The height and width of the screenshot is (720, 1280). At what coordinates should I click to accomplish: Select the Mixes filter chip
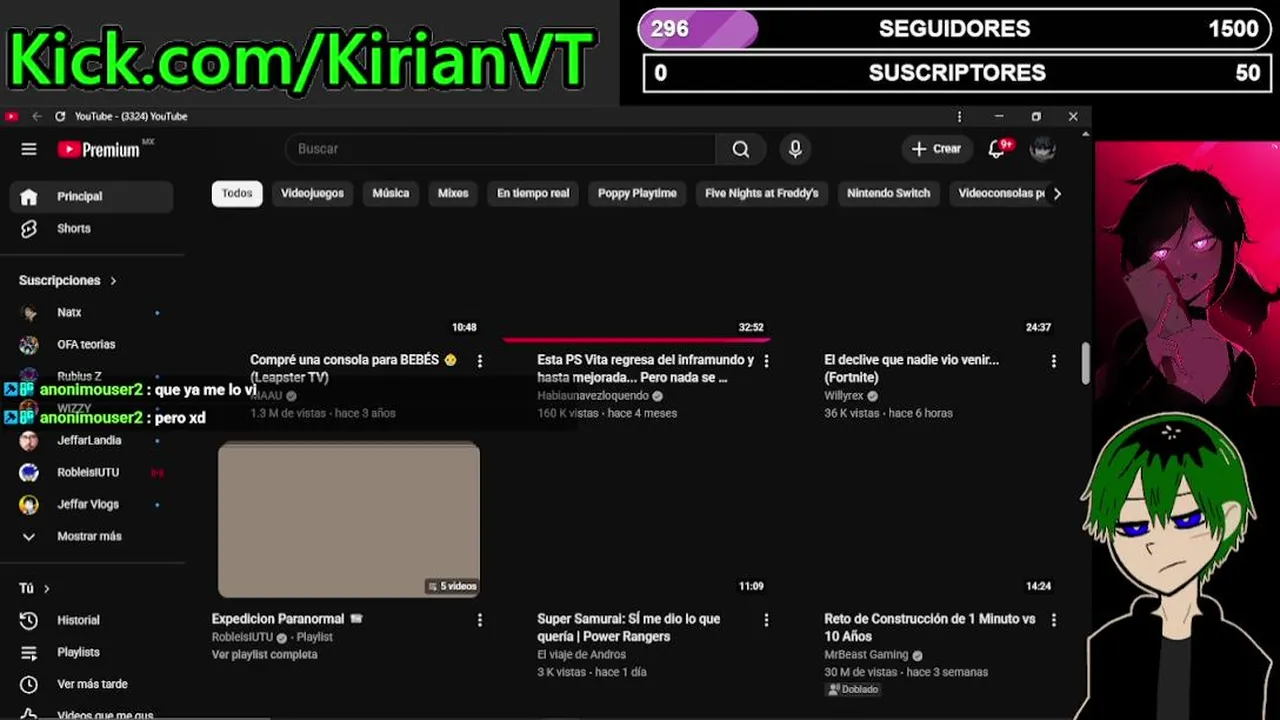click(x=453, y=194)
